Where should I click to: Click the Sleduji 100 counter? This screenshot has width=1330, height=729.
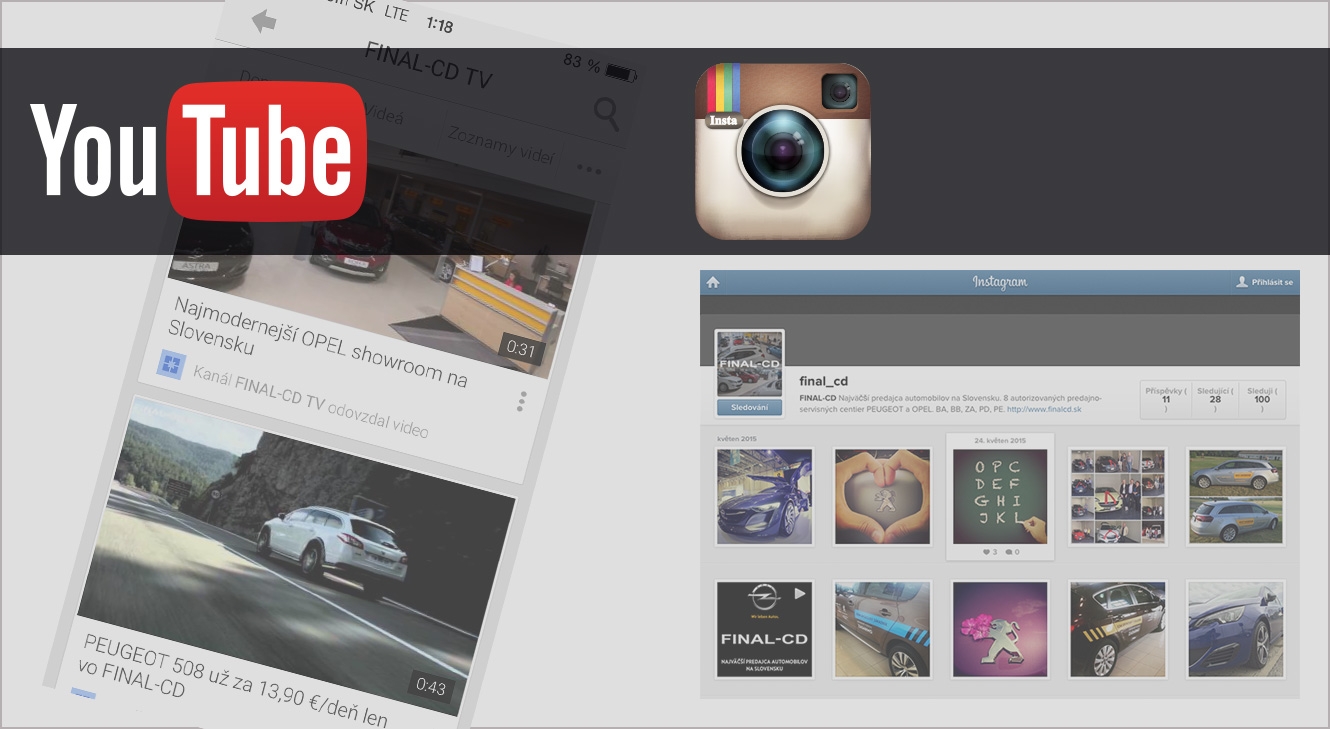tap(1262, 399)
